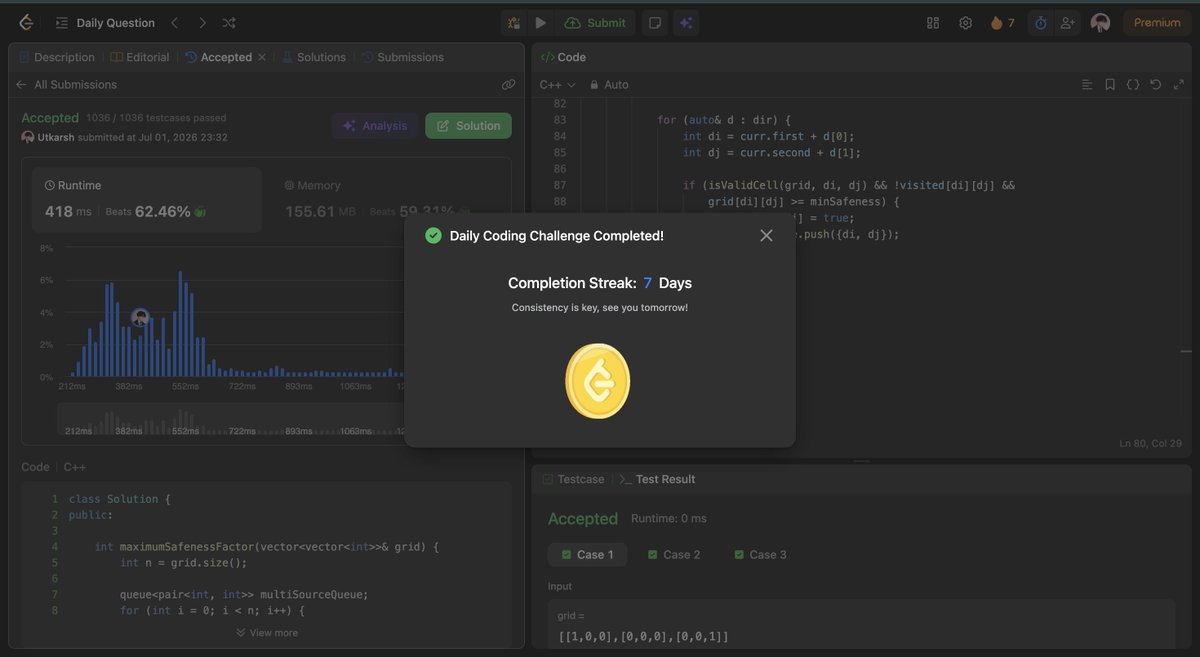This screenshot has width=1200, height=657.
Task: Open the layout grid icon
Action: (933, 22)
